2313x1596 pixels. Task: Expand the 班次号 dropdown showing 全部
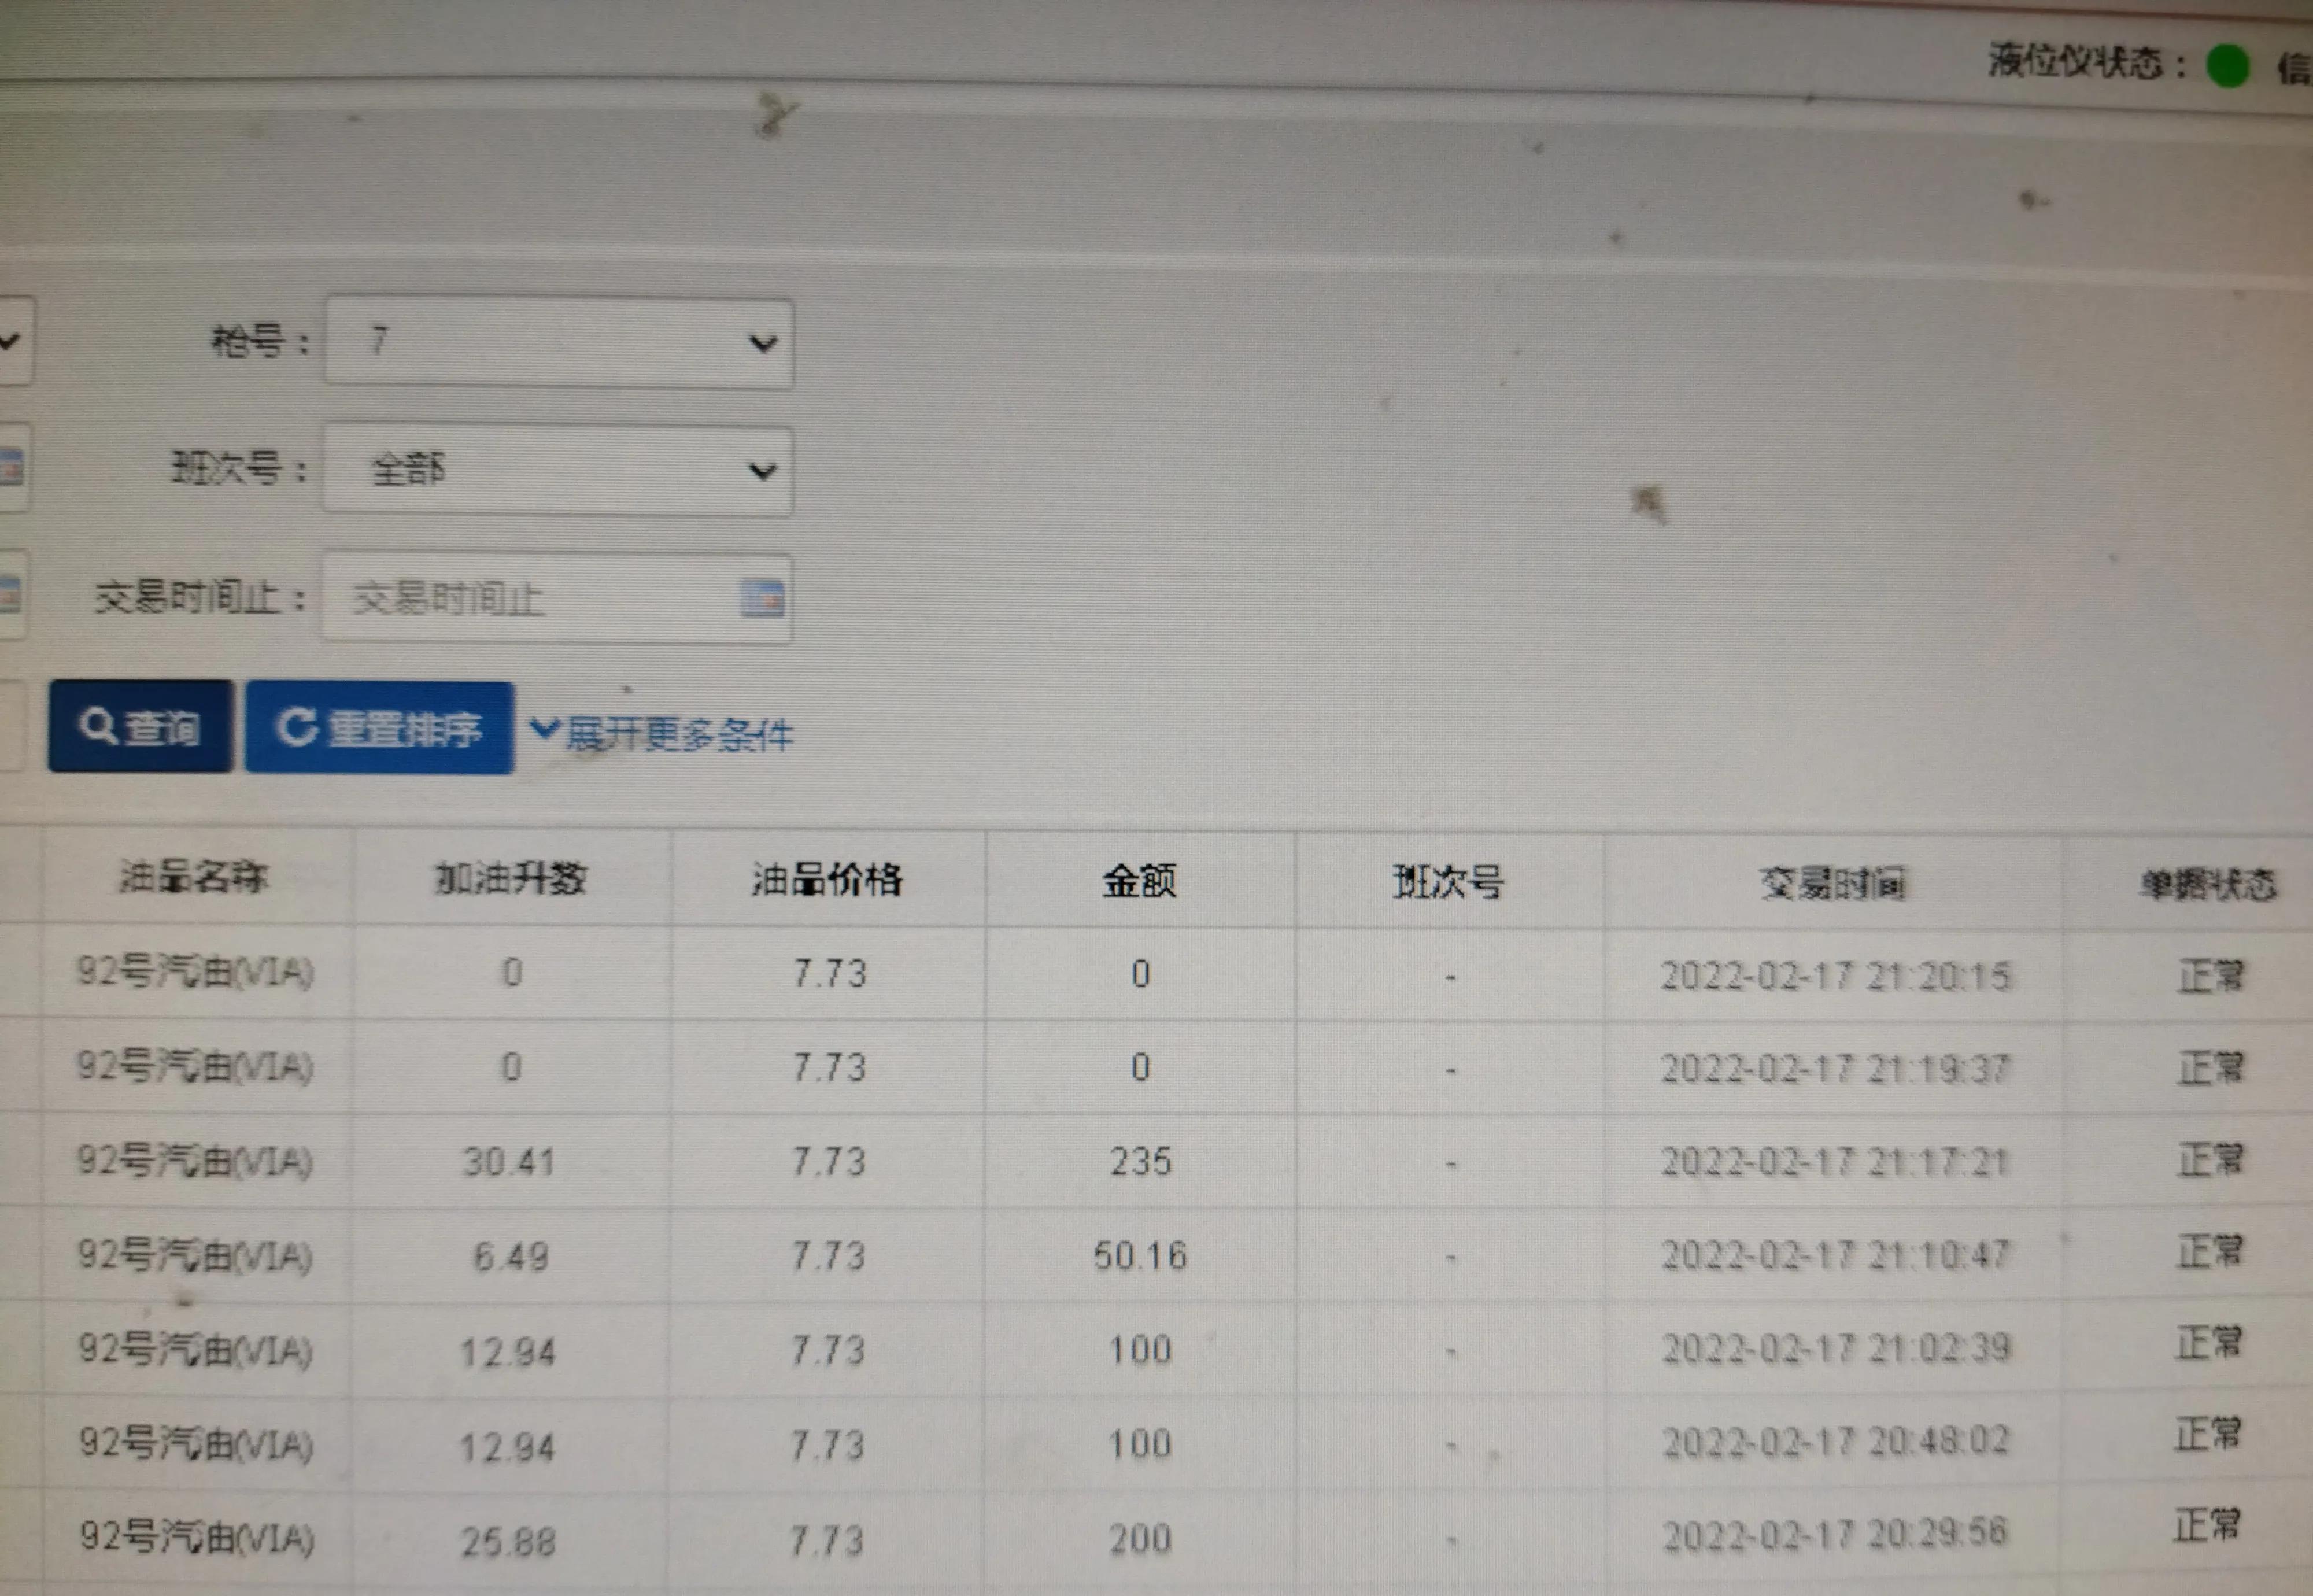coord(558,470)
